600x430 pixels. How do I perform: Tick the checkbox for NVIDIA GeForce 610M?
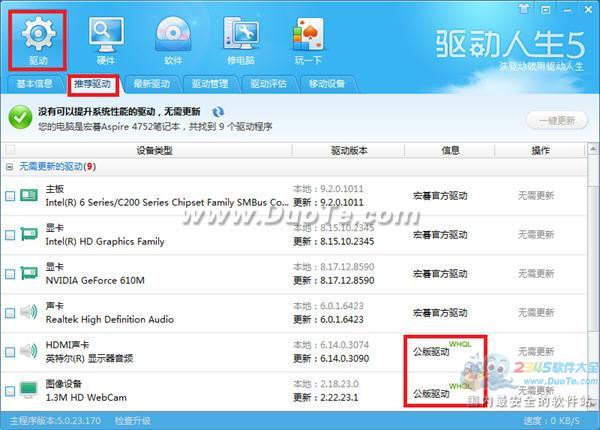[x=10, y=274]
